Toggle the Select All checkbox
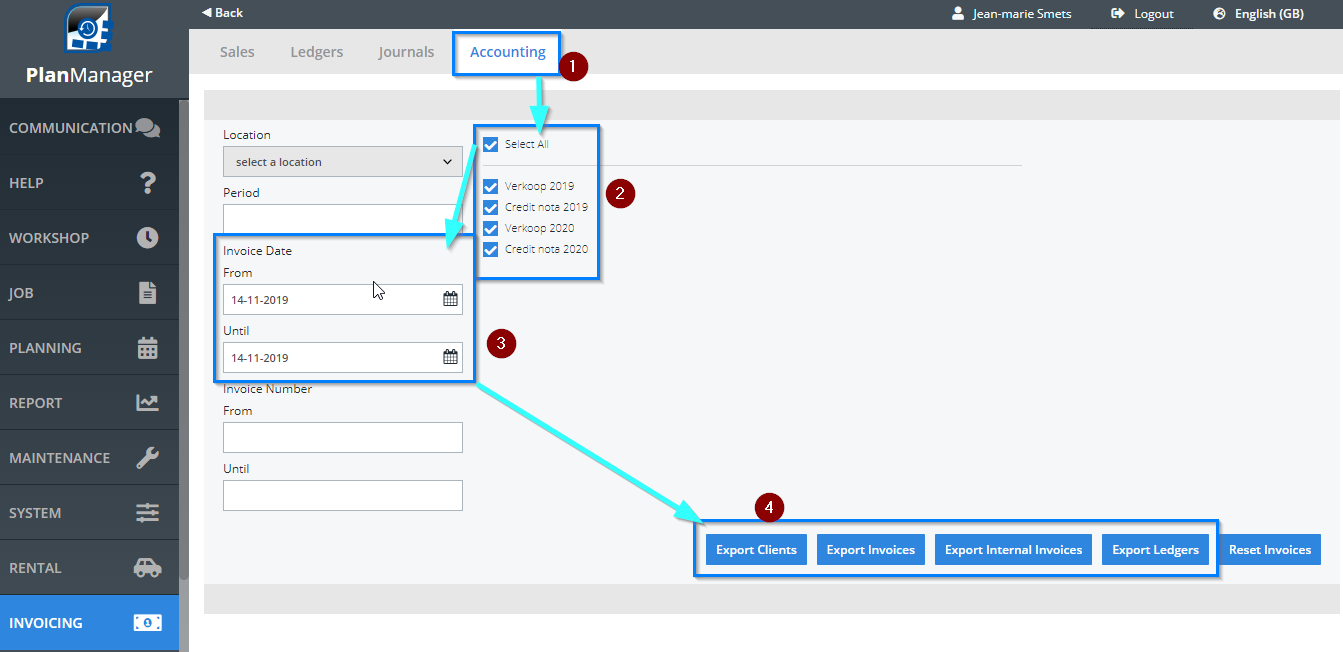1343x652 pixels. pyautogui.click(x=490, y=144)
